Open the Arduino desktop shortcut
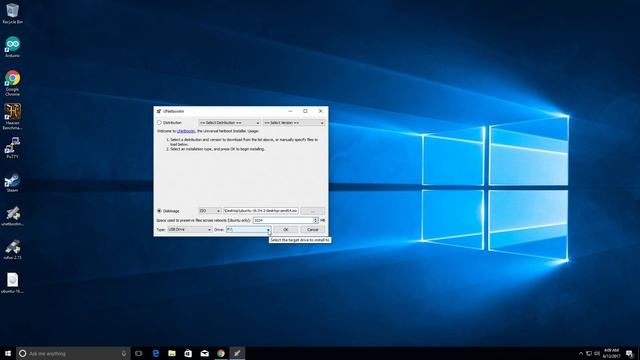The width and height of the screenshot is (640, 360). pos(12,47)
